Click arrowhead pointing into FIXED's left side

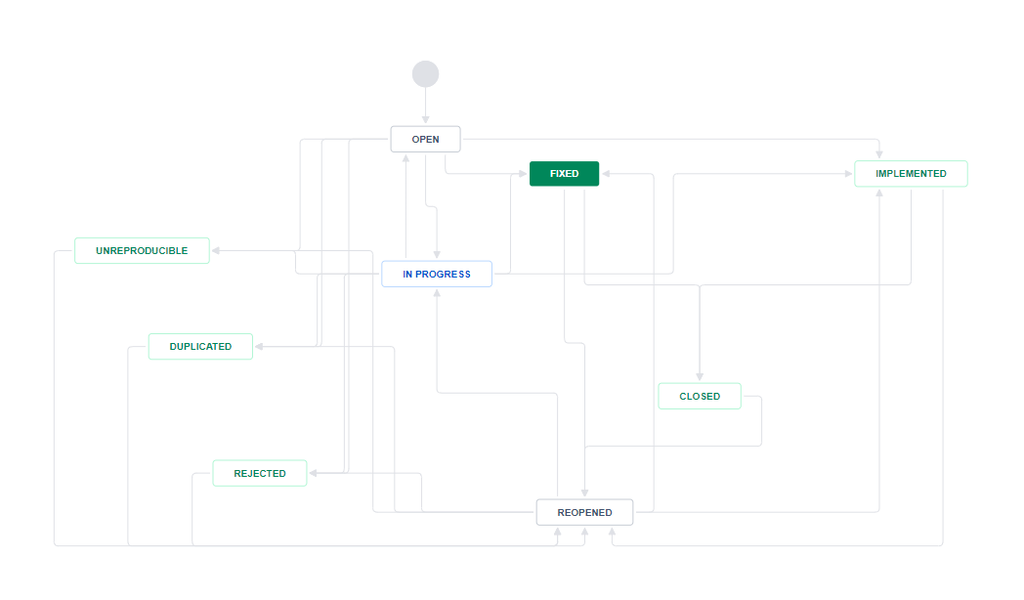522,174
